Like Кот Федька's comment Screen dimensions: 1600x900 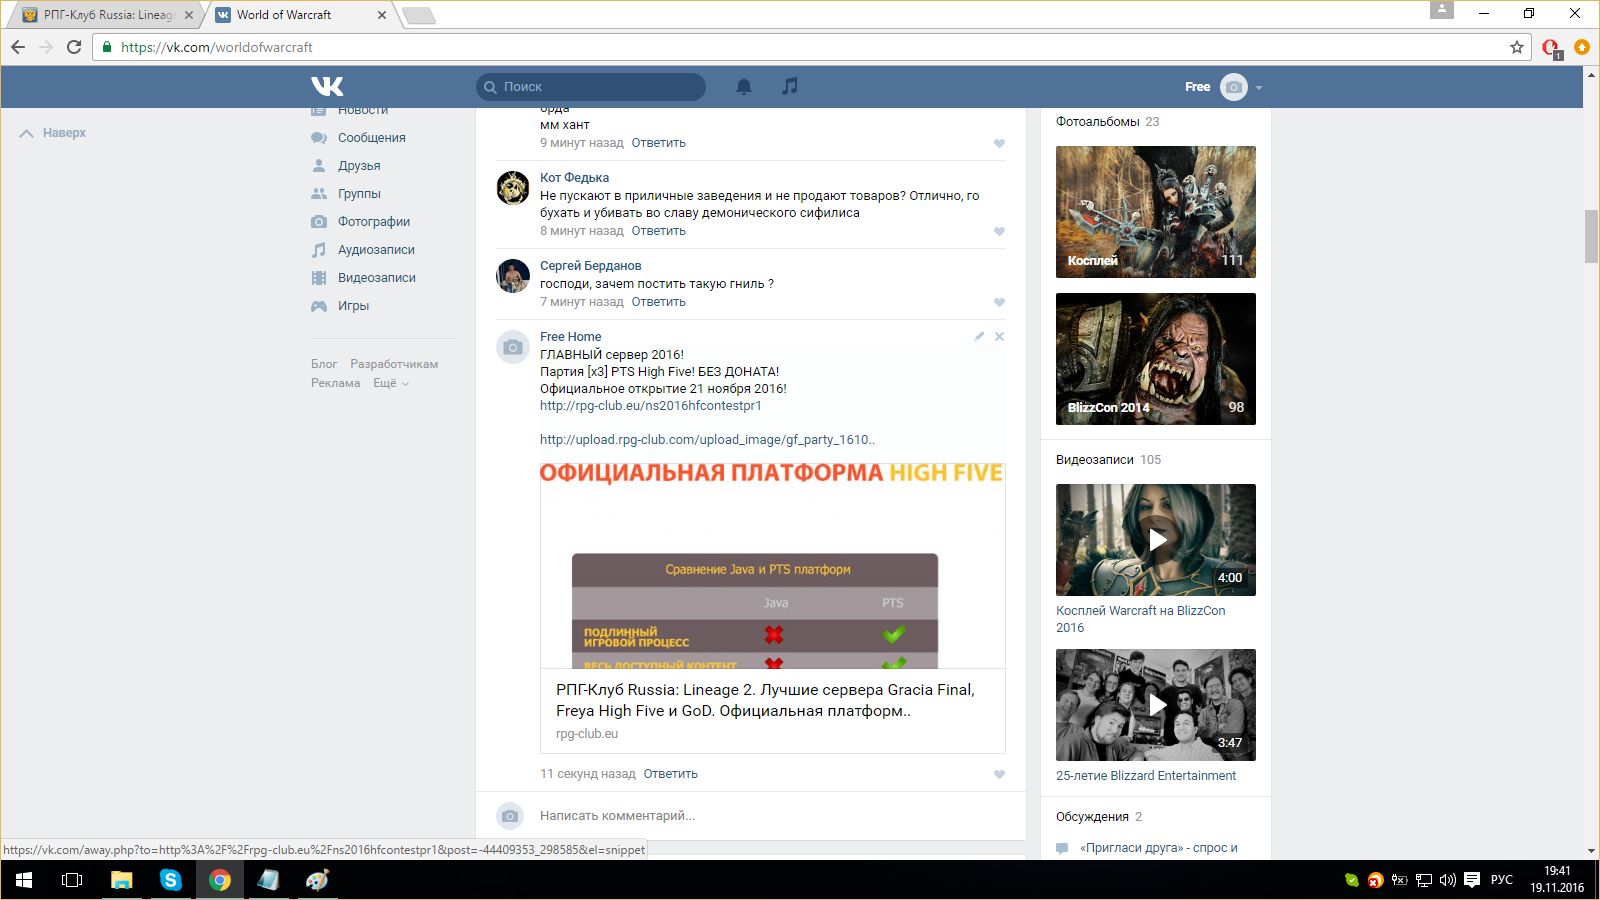[x=999, y=232]
